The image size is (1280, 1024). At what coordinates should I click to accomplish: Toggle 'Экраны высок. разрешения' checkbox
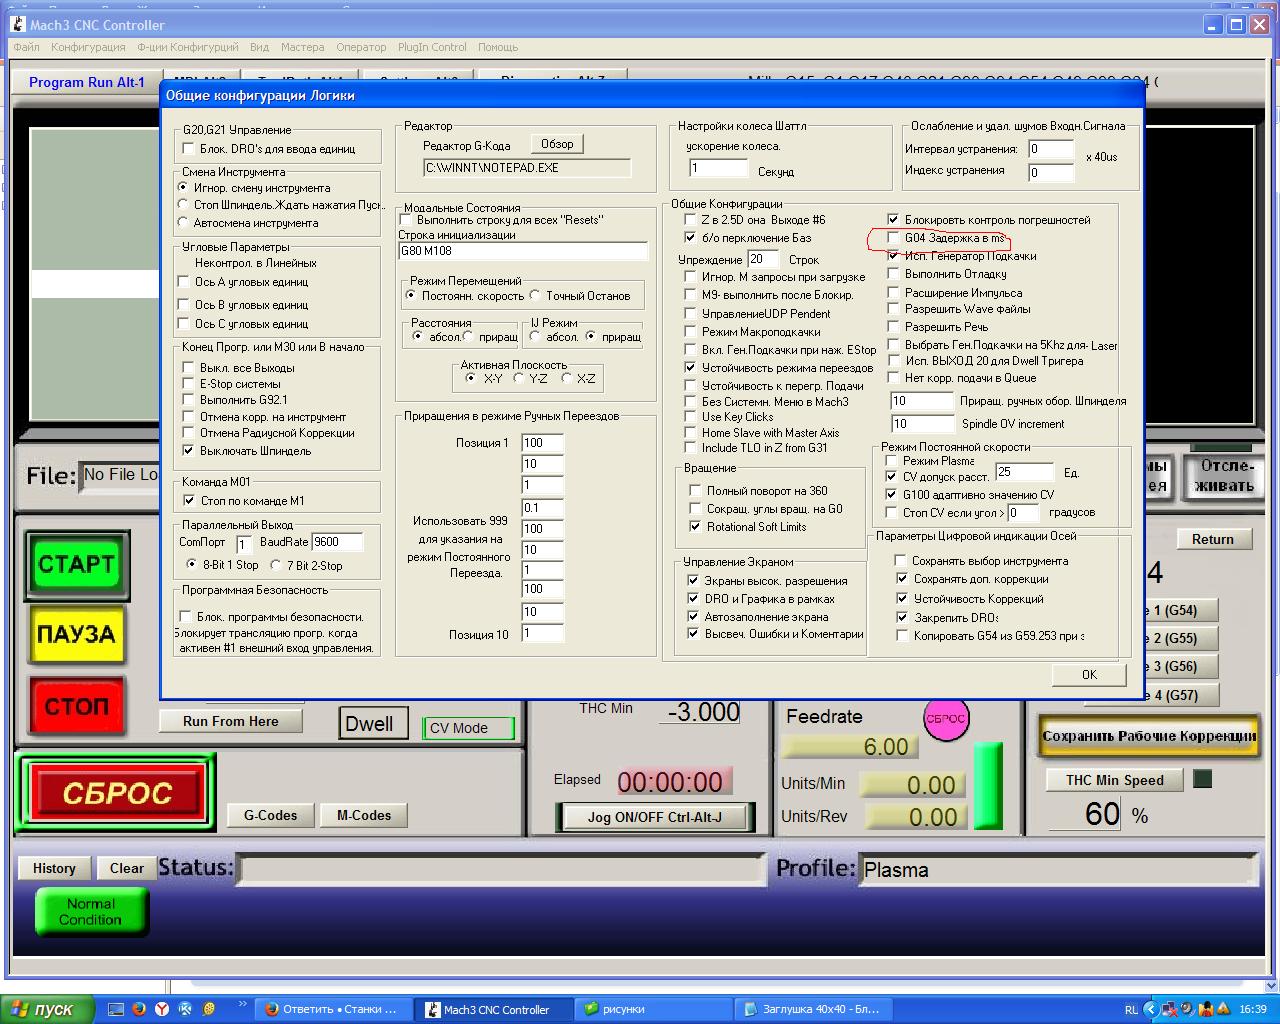693,581
